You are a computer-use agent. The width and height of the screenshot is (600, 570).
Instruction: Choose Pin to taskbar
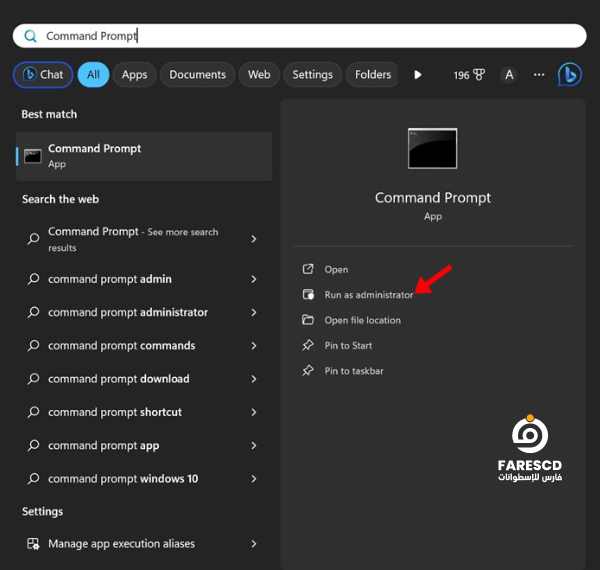click(354, 371)
